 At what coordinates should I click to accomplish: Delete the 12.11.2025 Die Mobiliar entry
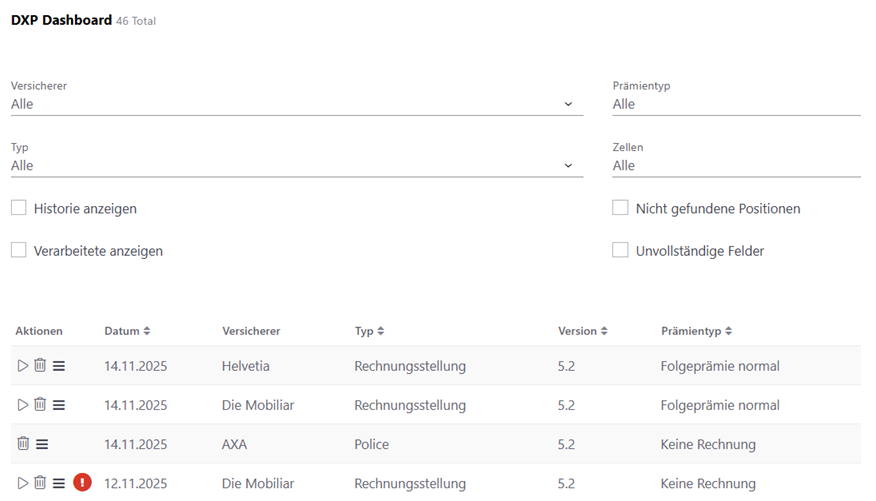[40, 483]
